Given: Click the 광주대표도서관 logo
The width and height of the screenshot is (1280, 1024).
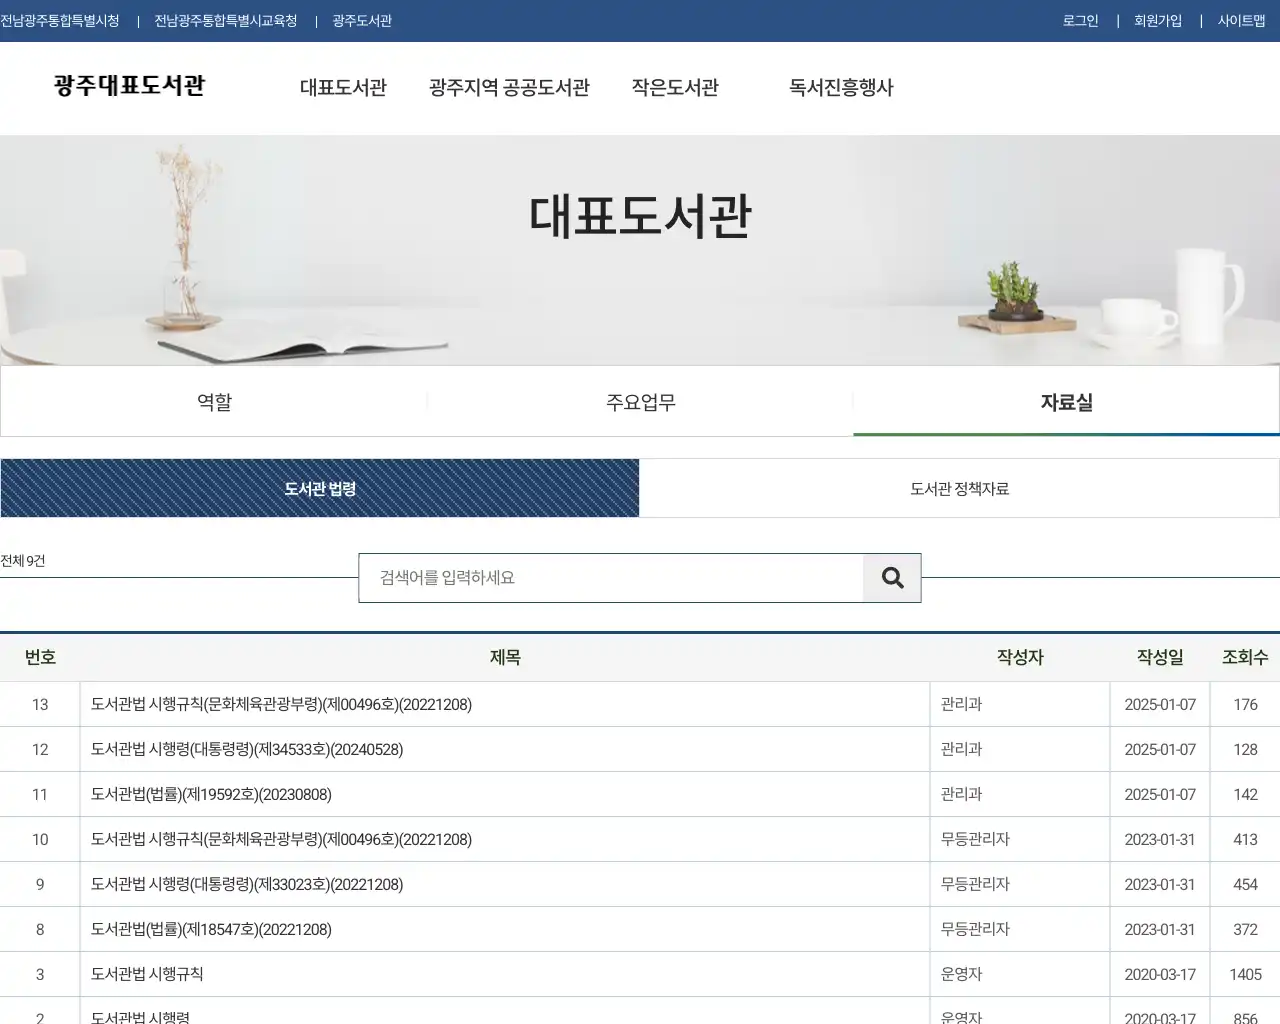Looking at the screenshot, I should [x=129, y=86].
